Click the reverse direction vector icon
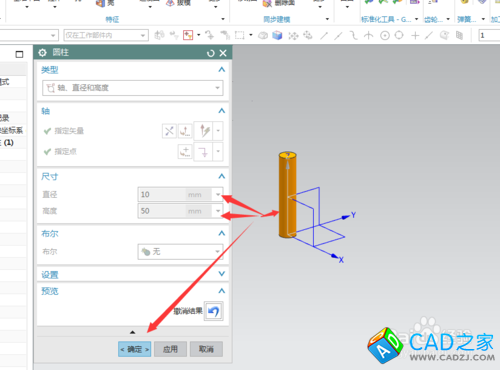This screenshot has width=500, height=370. pos(169,131)
